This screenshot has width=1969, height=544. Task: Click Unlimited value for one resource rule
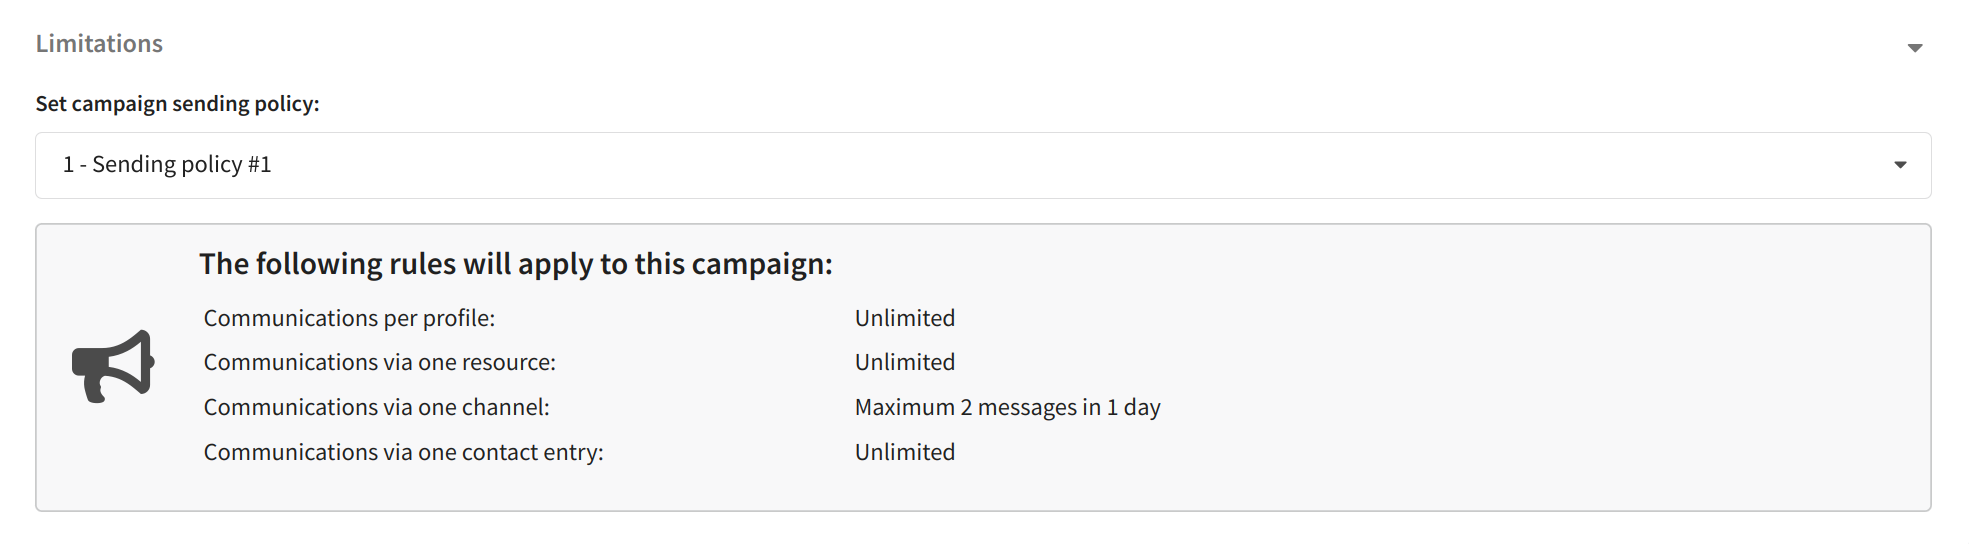(x=905, y=362)
